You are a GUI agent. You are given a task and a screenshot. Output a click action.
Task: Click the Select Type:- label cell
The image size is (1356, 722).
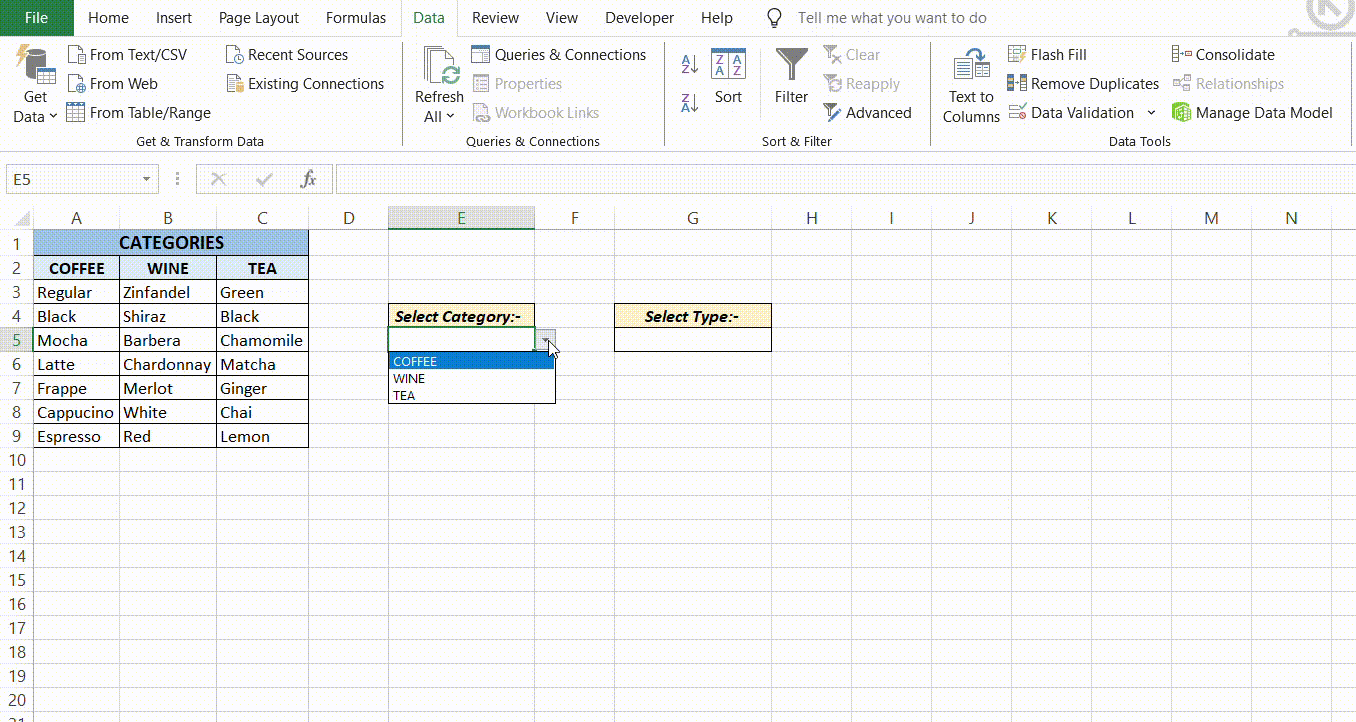(x=693, y=316)
